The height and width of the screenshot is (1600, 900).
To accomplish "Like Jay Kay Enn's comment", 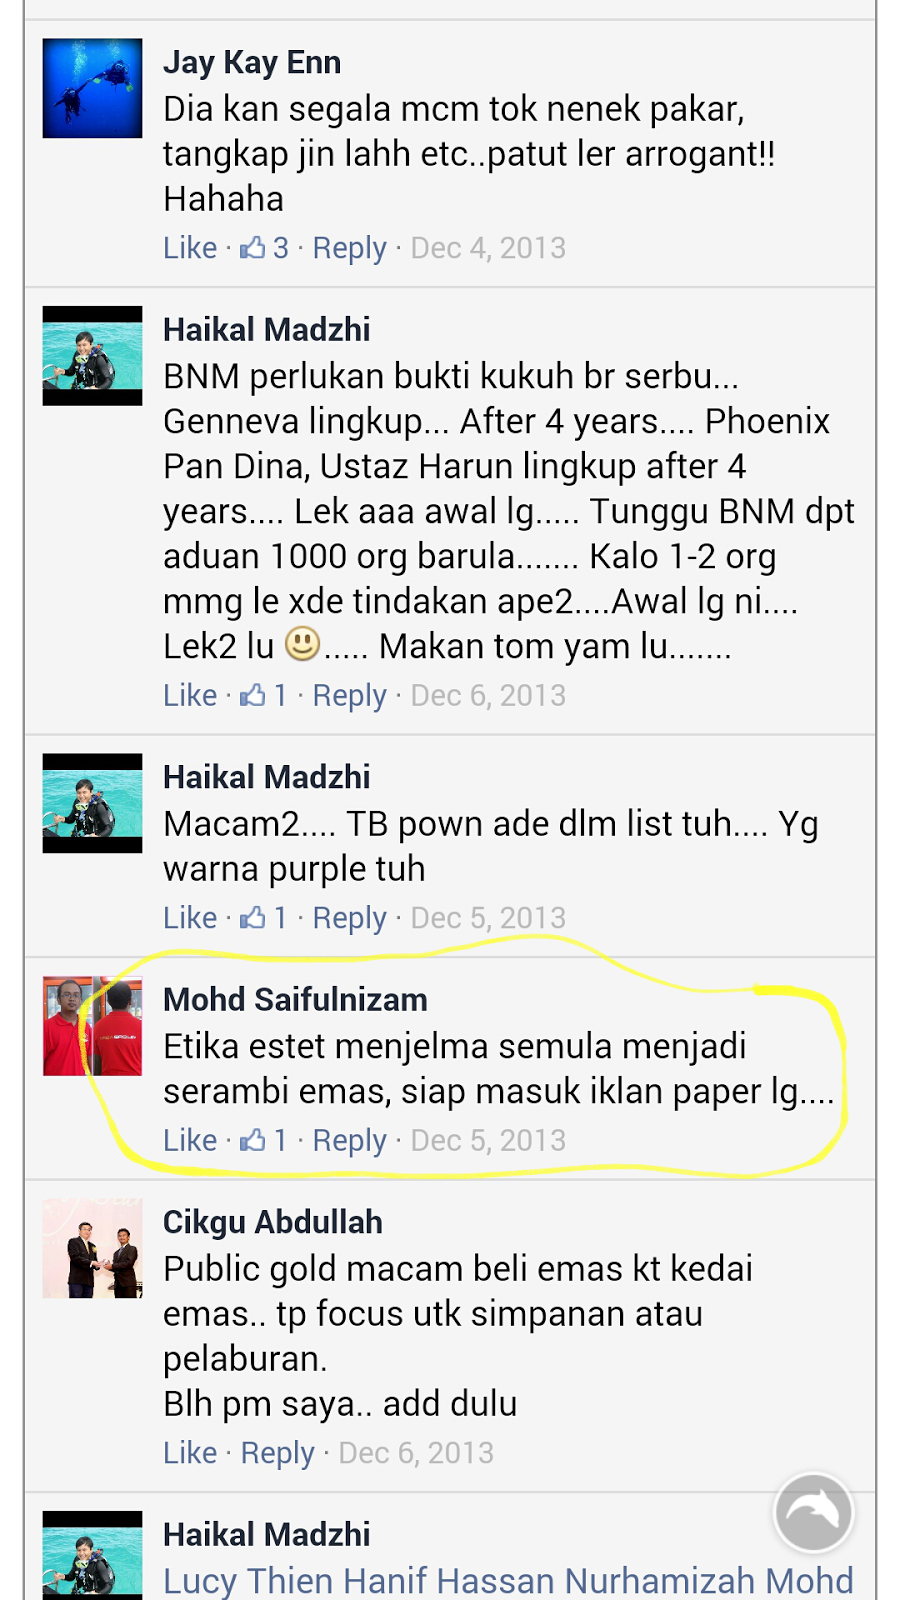I will click(190, 247).
